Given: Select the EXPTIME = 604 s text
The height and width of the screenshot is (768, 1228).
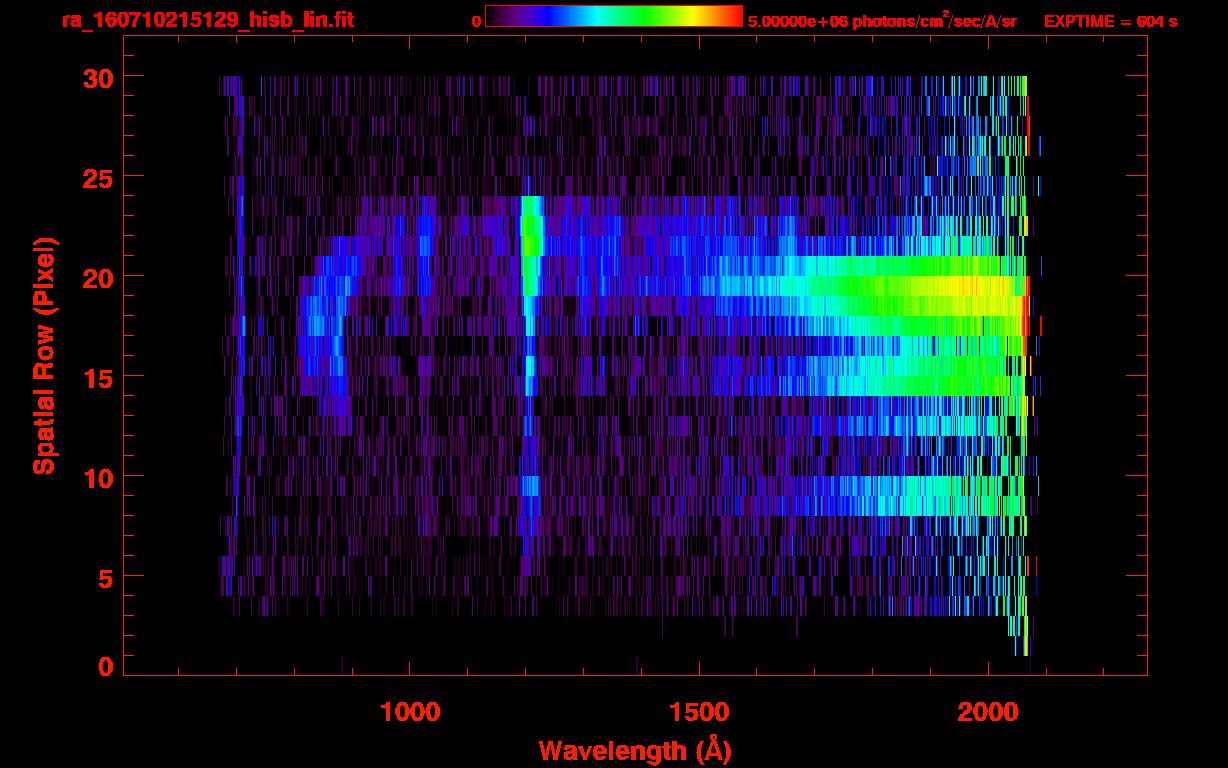Looking at the screenshot, I should [1110, 21].
